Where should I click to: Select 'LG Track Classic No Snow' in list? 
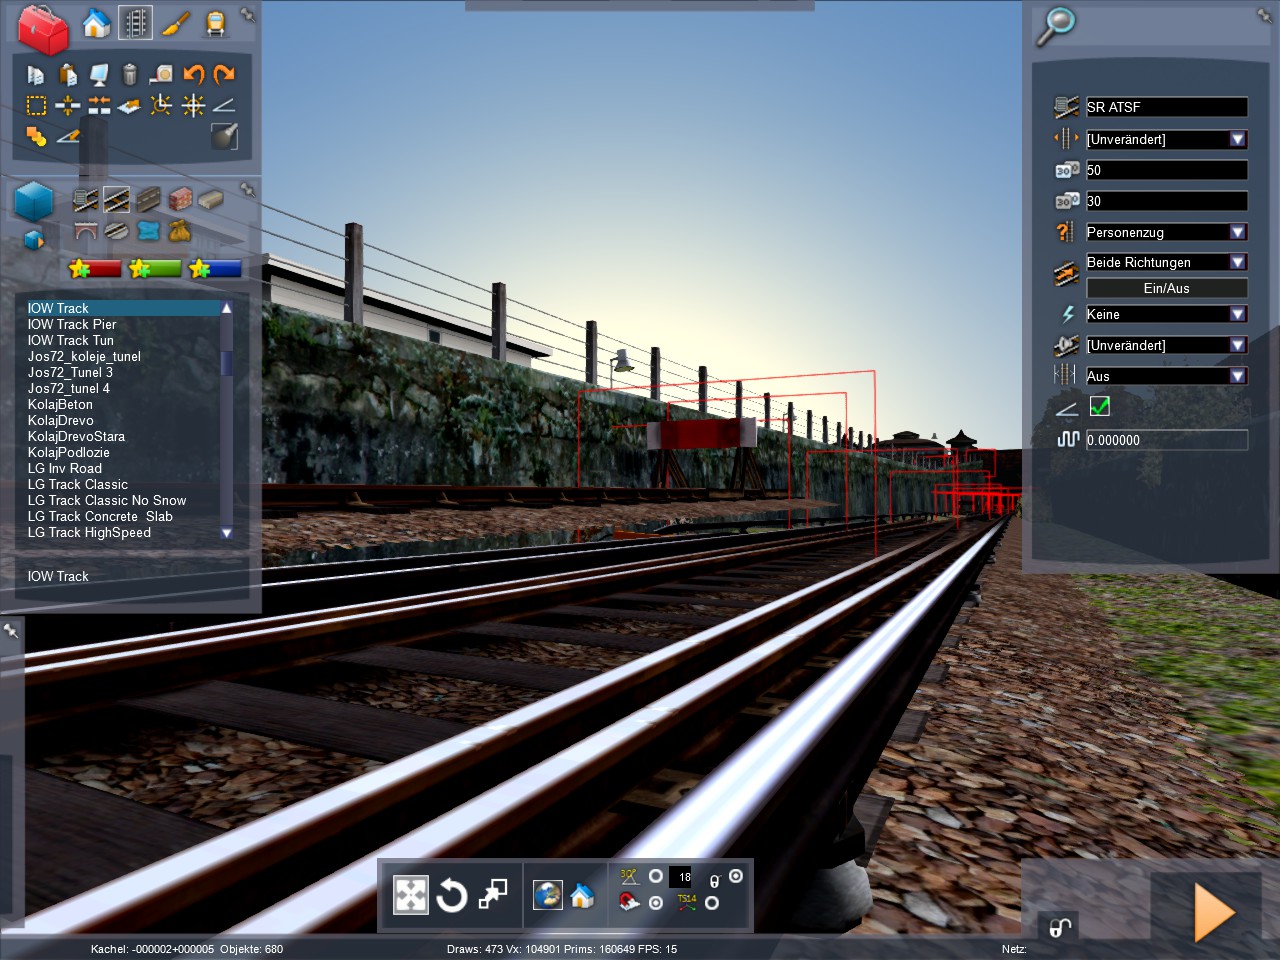coord(107,500)
